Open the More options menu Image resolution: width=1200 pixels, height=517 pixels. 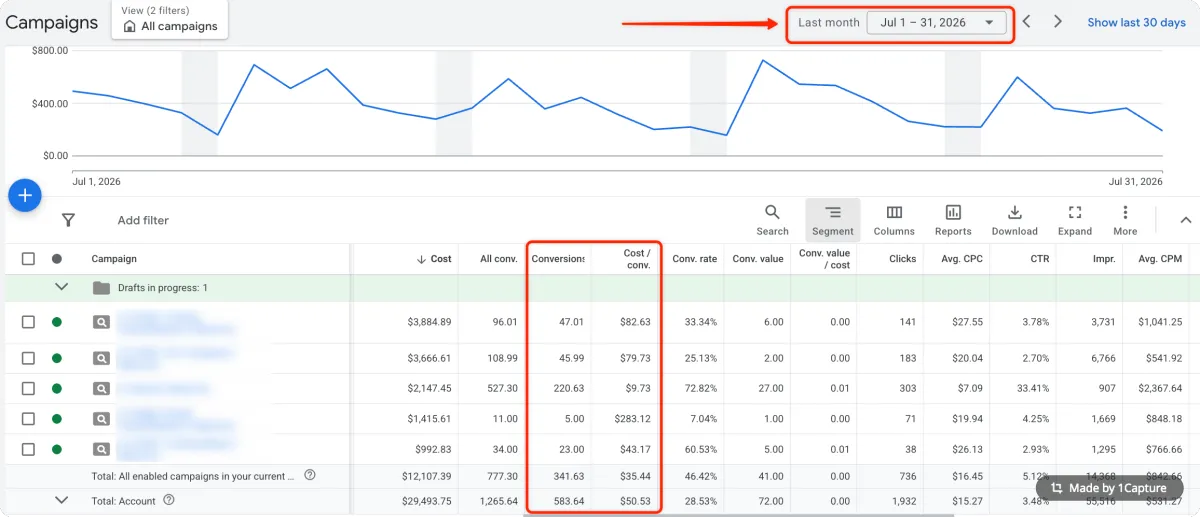pyautogui.click(x=1125, y=220)
